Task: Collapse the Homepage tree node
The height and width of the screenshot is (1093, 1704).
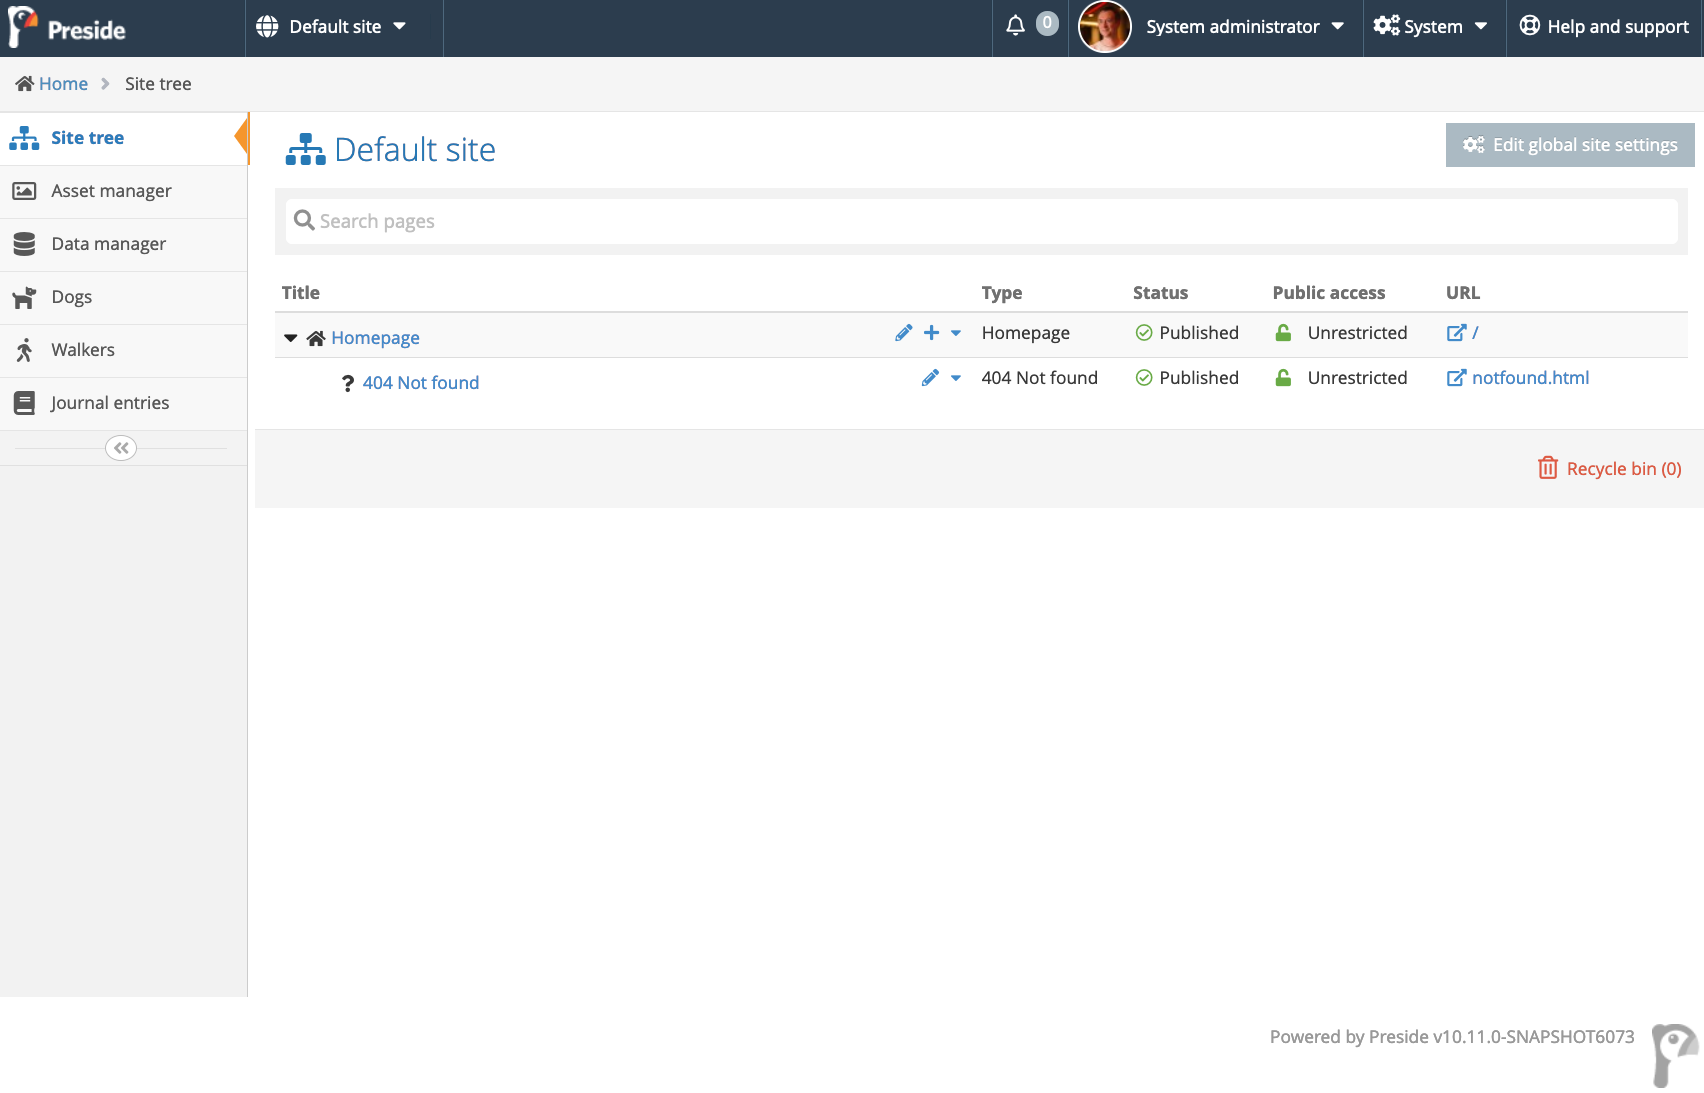Action: [291, 338]
